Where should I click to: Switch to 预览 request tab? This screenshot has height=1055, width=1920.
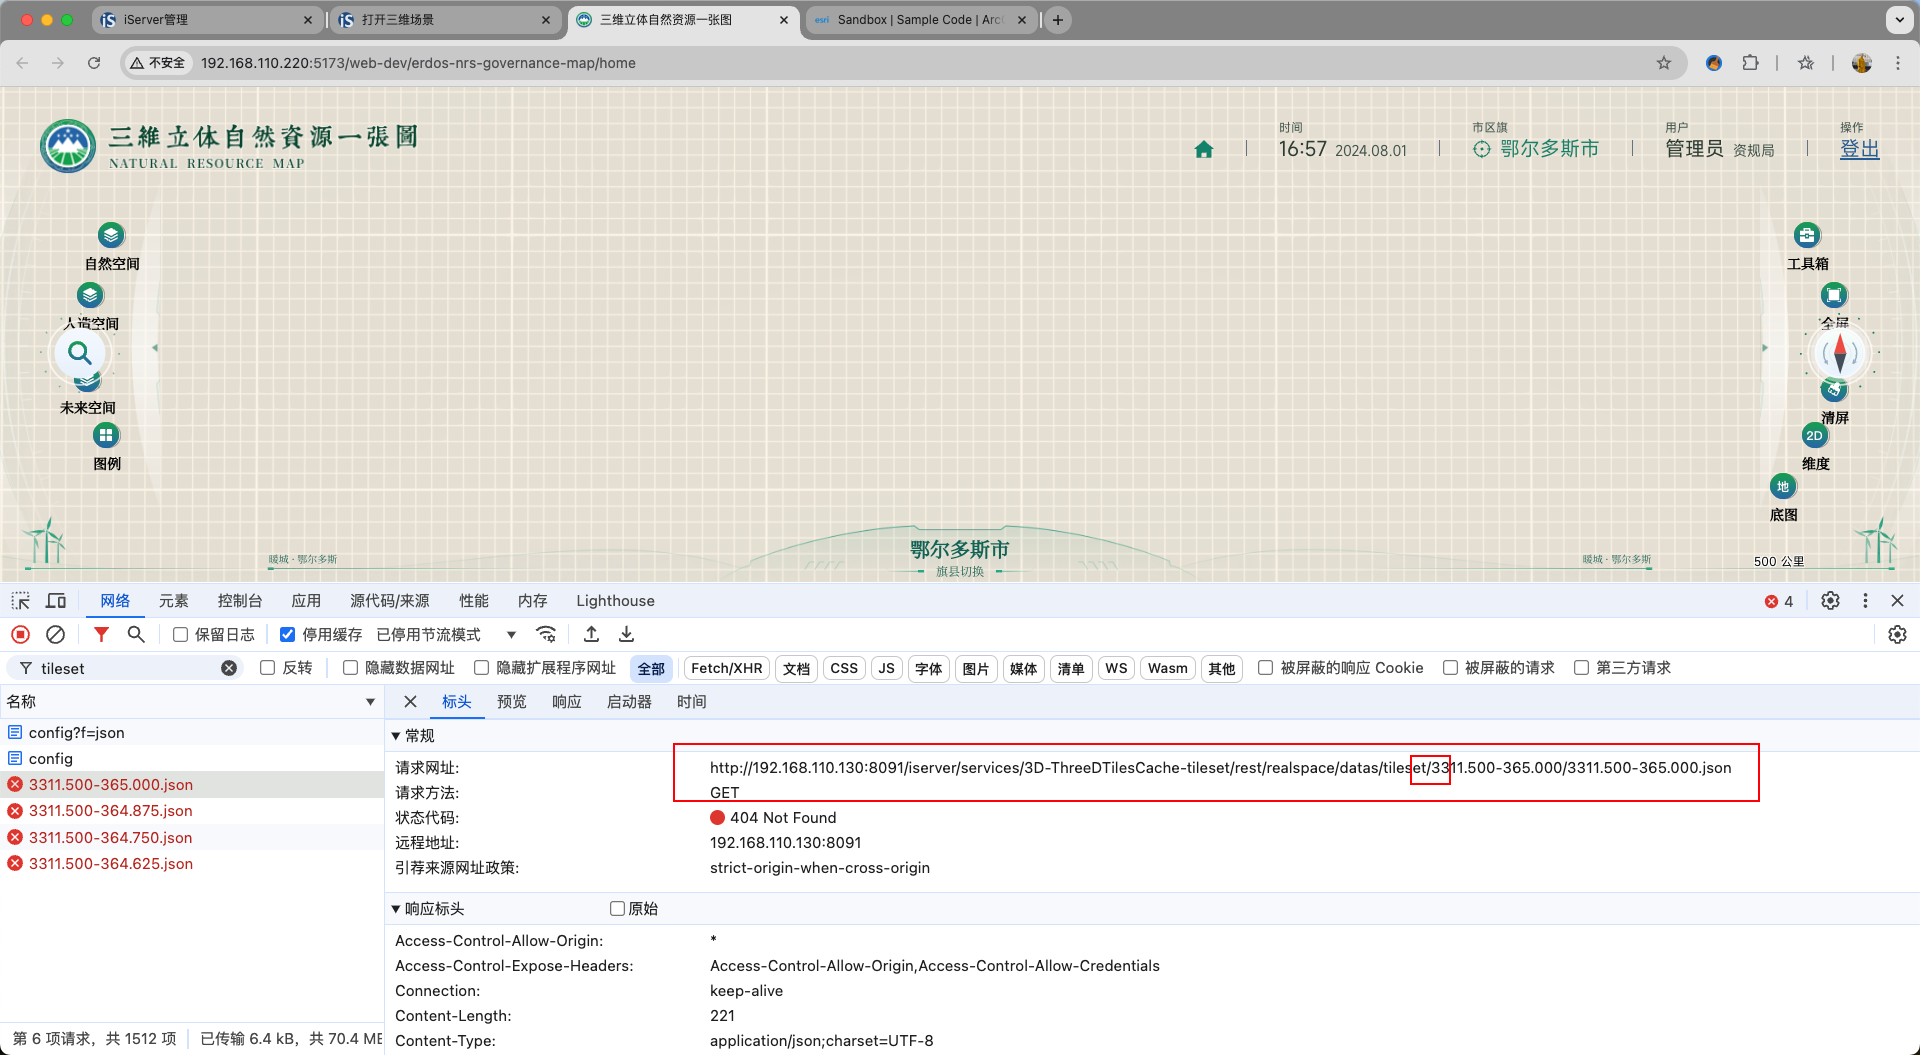point(512,702)
